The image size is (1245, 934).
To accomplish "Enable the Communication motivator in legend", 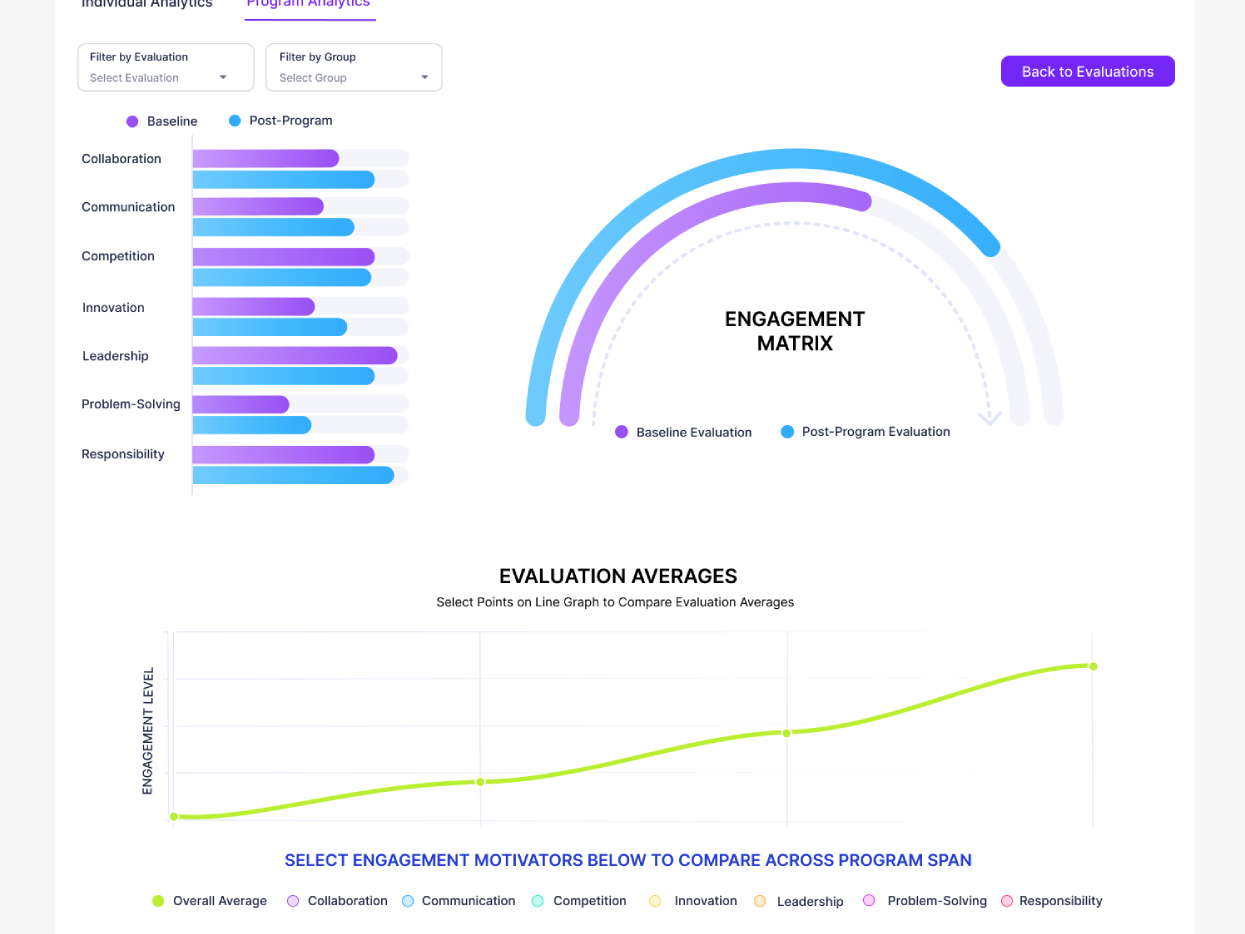I will pyautogui.click(x=408, y=901).
